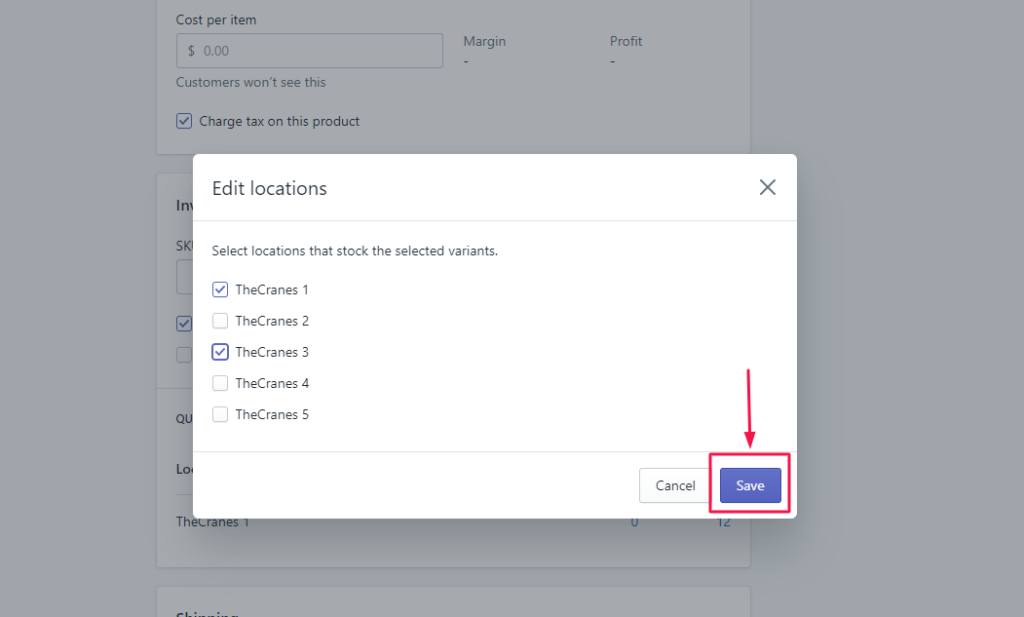Screen dimensions: 1024x617
Task: Enable the TheCranes 2 location checkbox box
Action: [220, 321]
